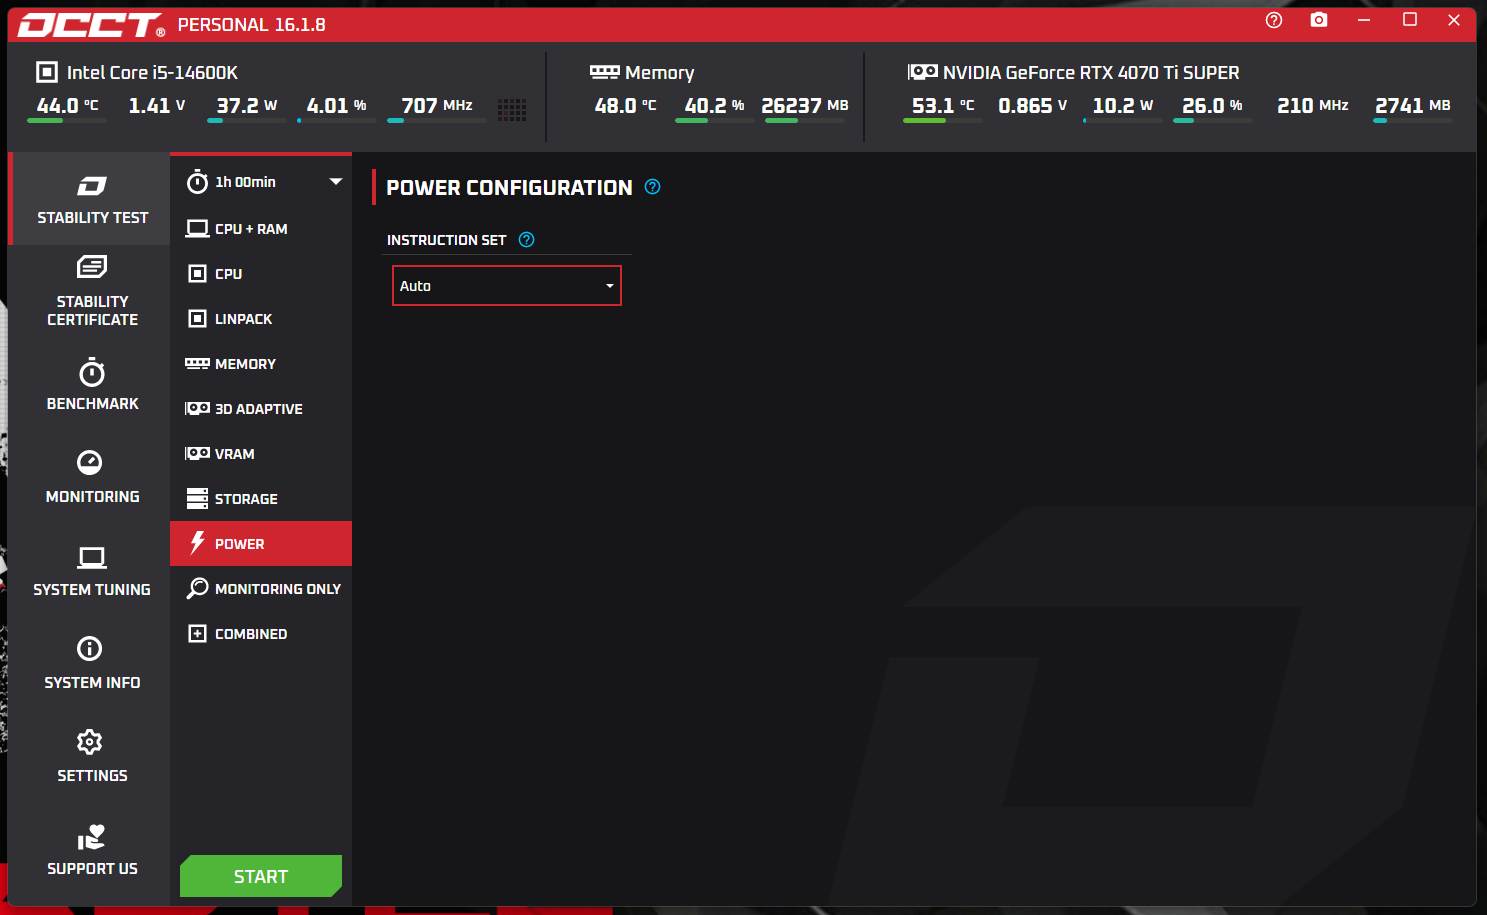Click CPU usage 4.01 % value
This screenshot has width=1487, height=915.
coord(337,105)
